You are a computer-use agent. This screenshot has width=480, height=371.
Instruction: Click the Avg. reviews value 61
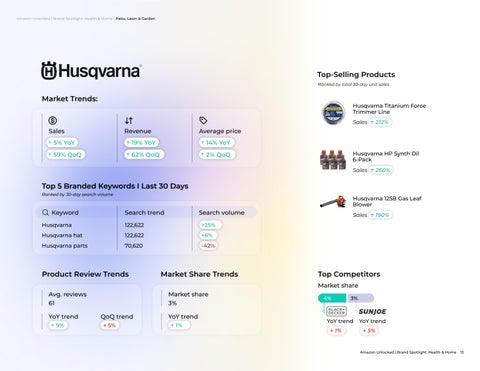point(52,303)
